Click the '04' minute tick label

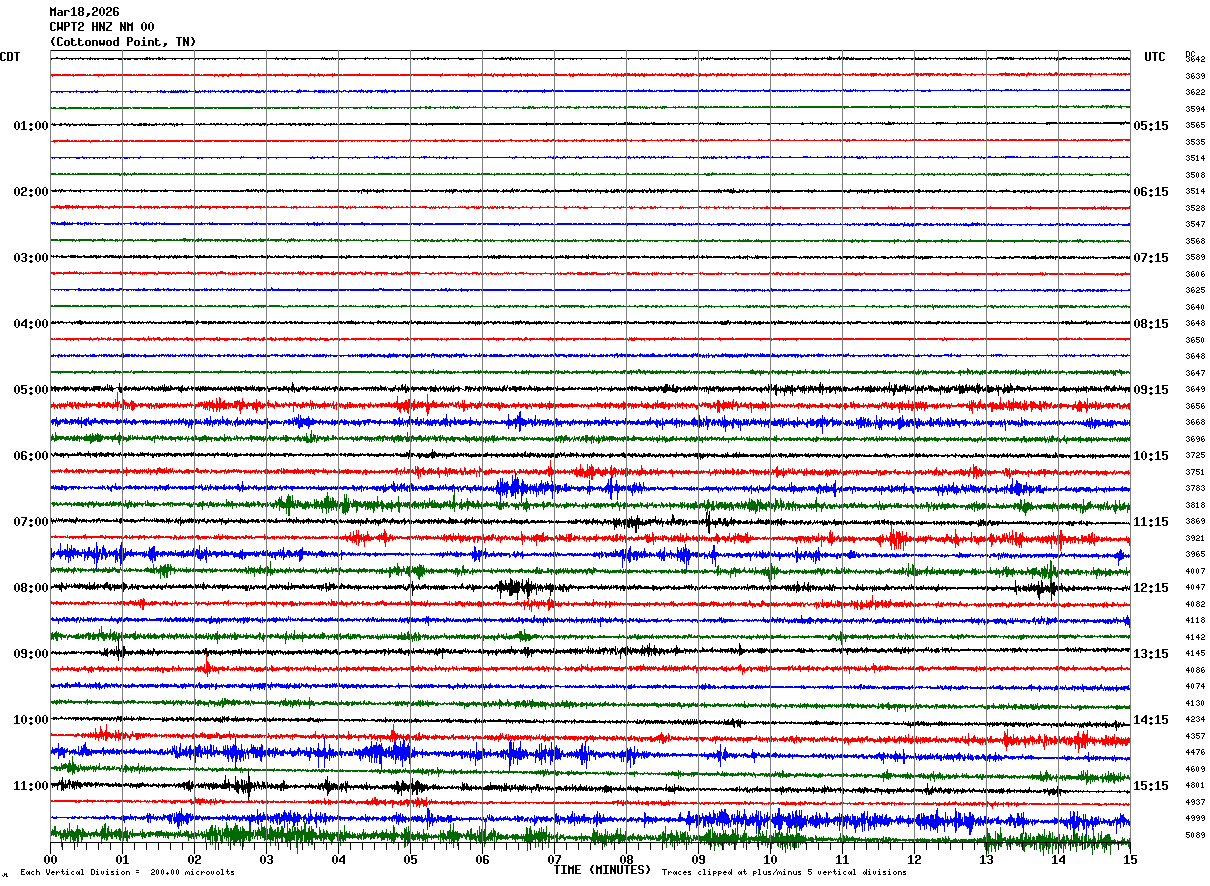click(x=339, y=860)
